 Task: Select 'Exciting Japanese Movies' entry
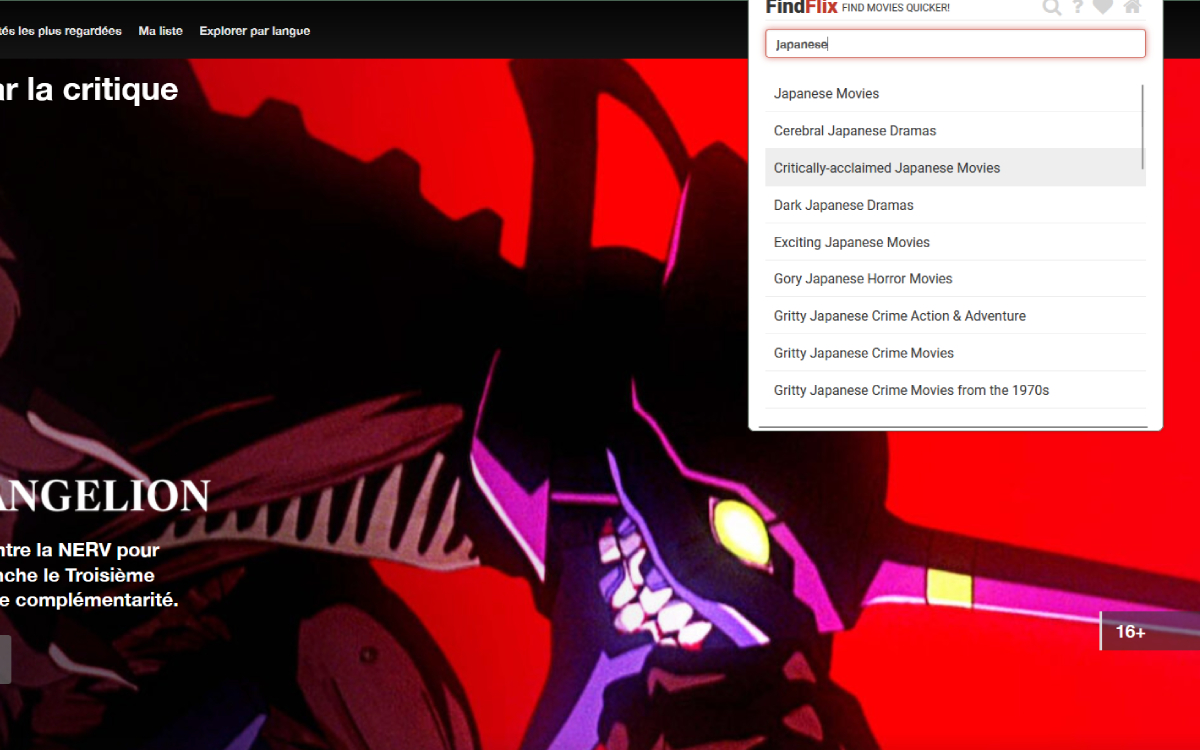pos(955,242)
